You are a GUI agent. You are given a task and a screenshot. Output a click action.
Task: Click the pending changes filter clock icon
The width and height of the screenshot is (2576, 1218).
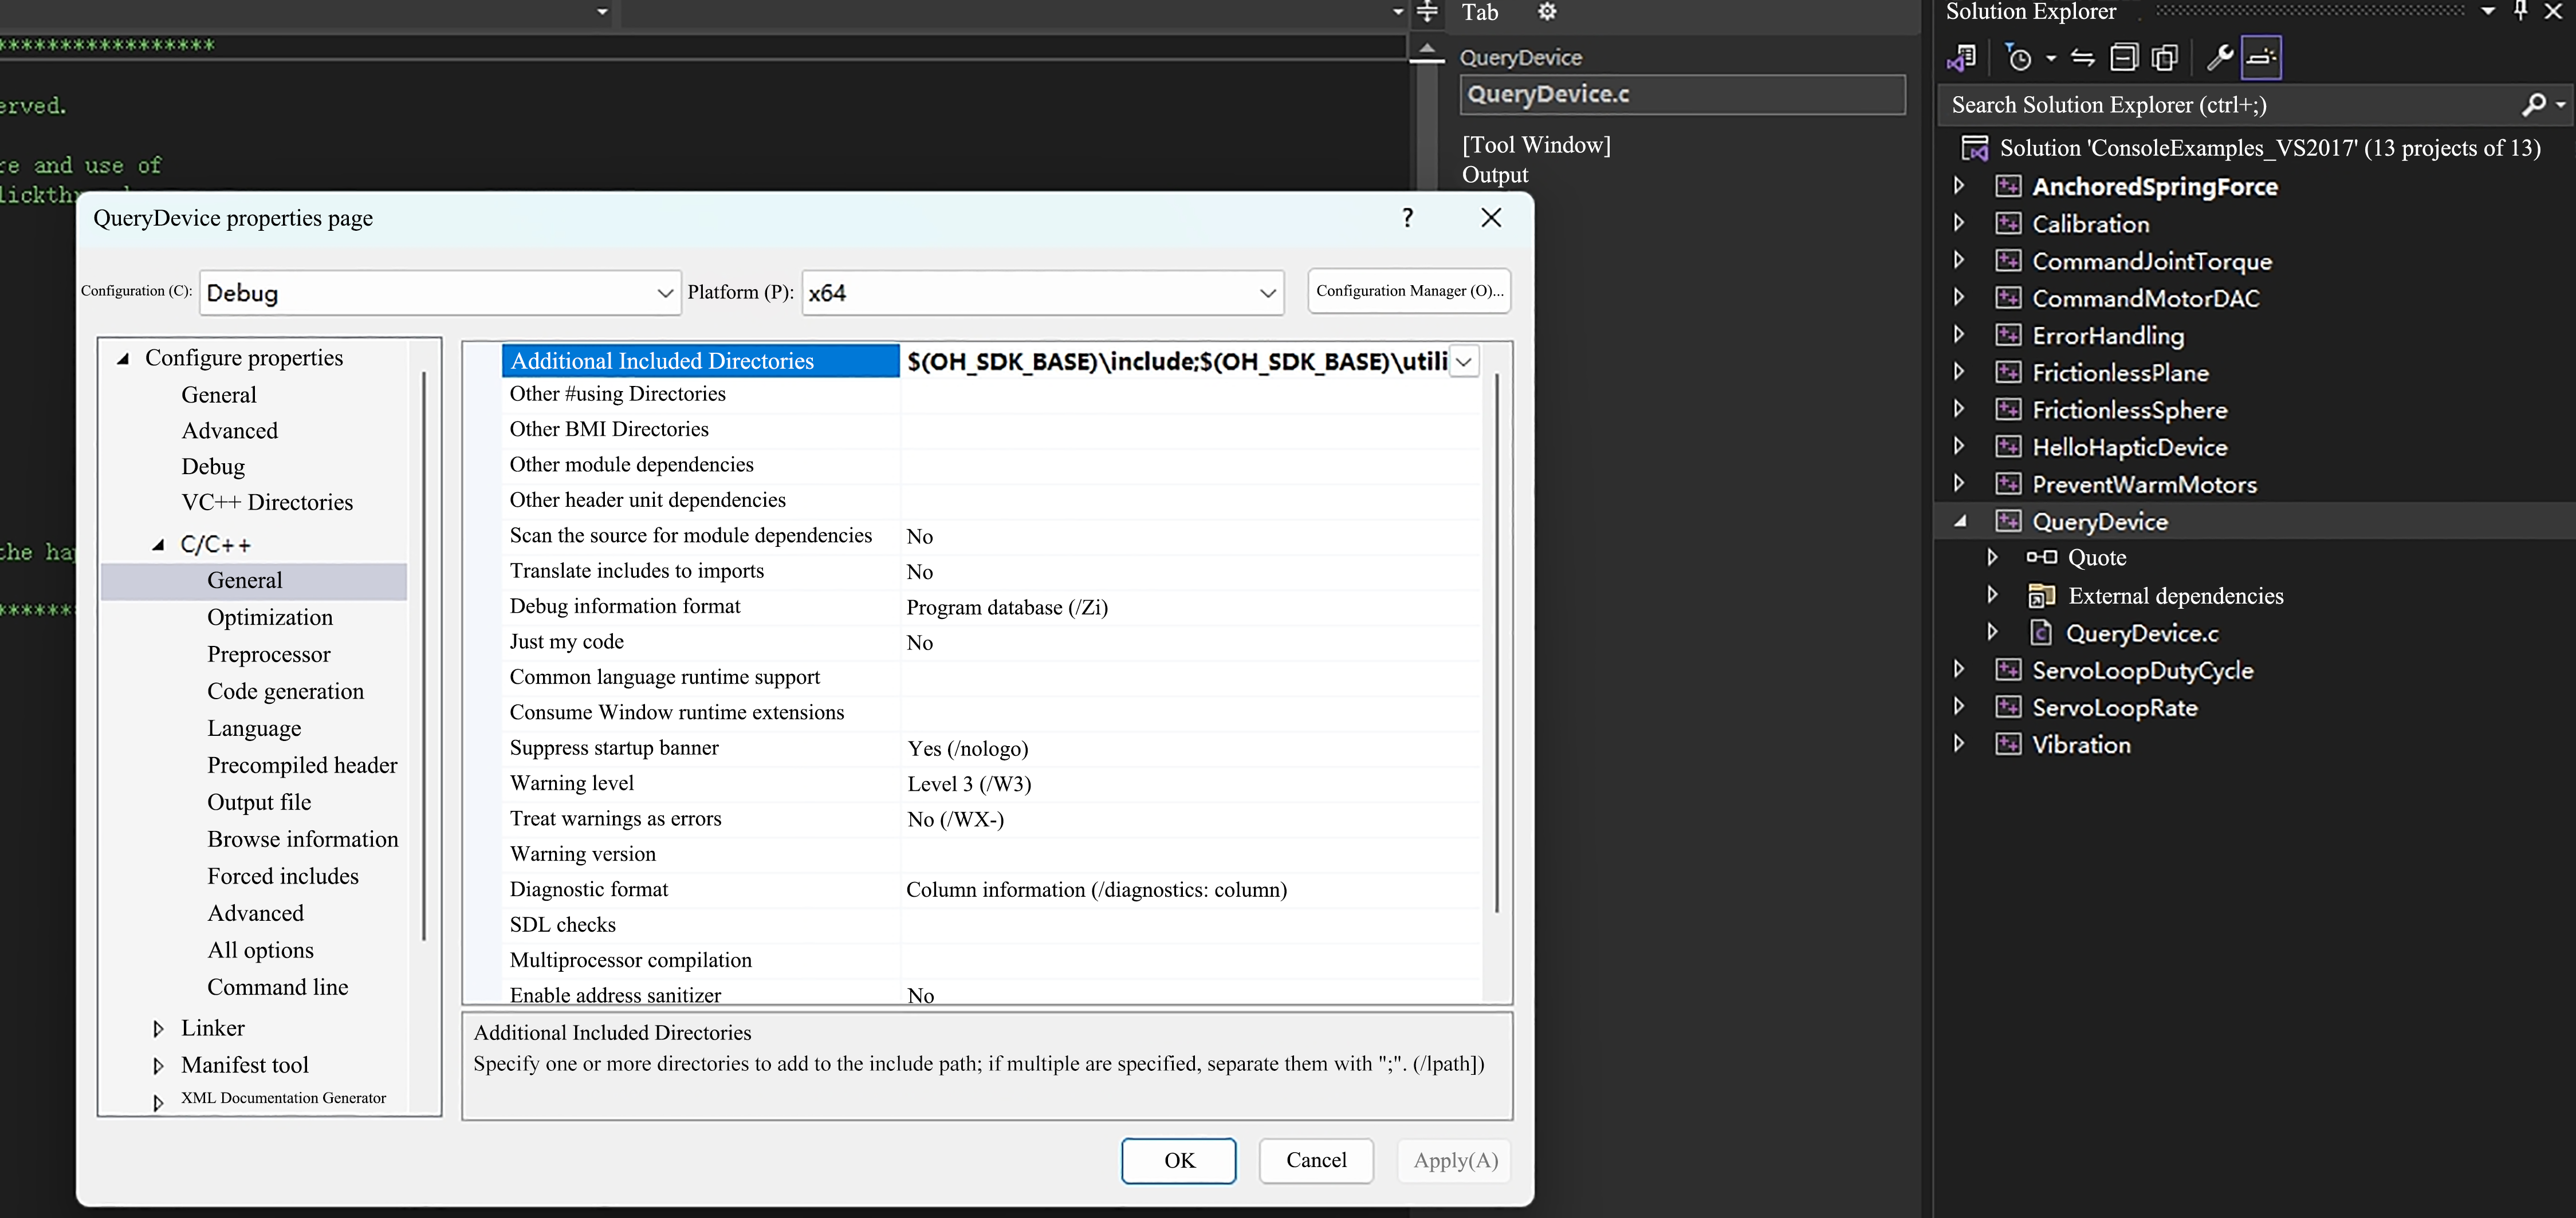click(2019, 58)
